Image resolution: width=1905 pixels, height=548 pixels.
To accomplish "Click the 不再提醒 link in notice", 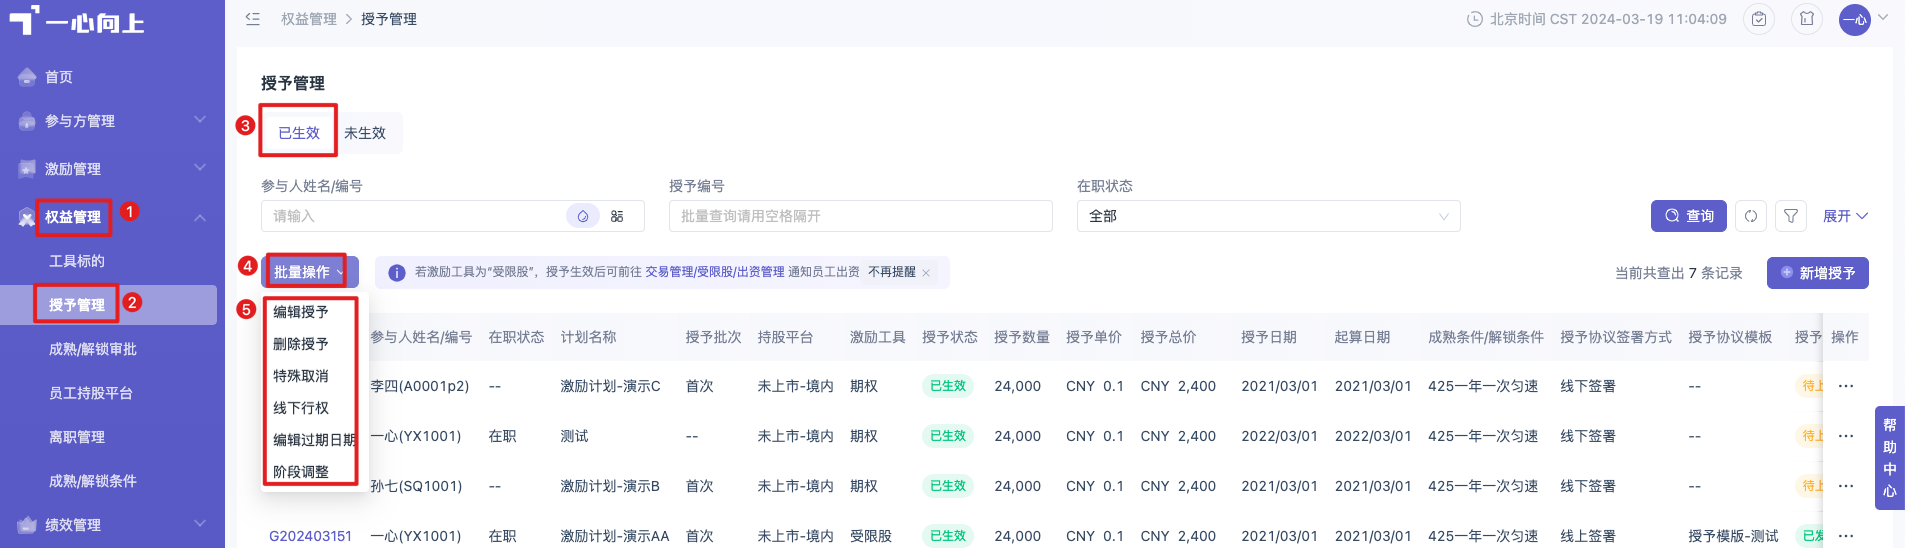I will [x=892, y=272].
